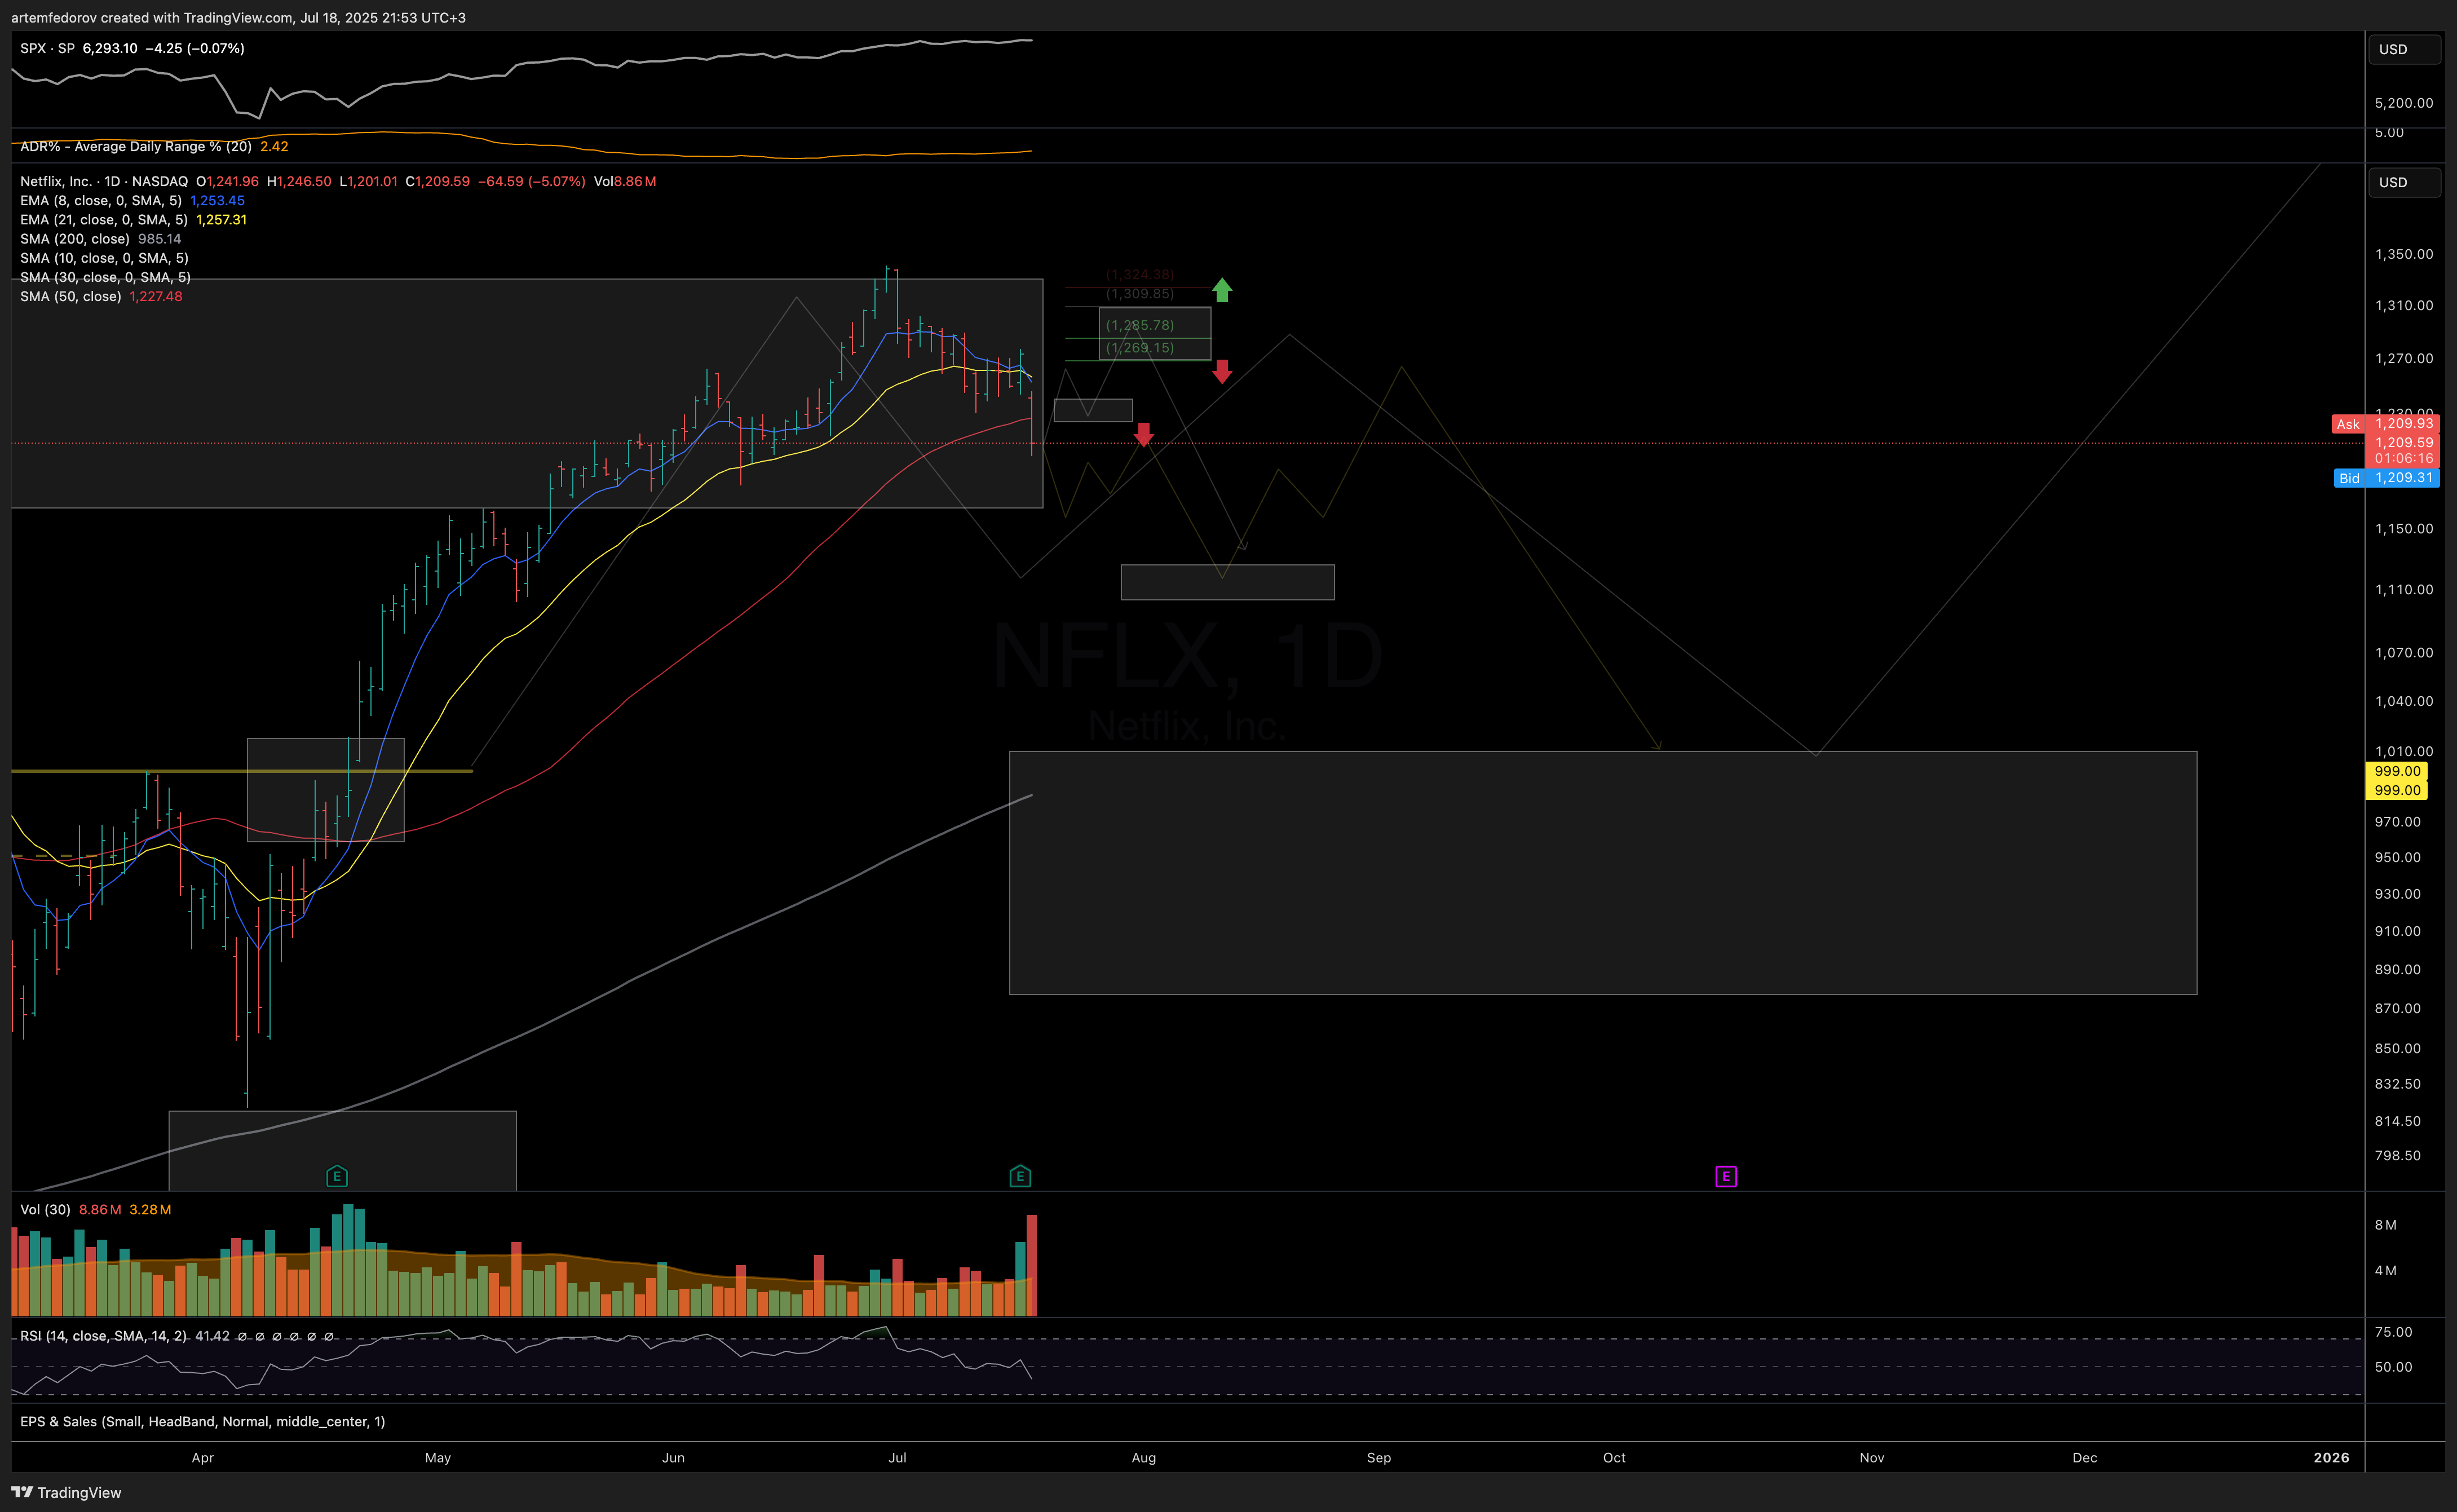
Task: Click the volume average value 3.28 M
Action: (x=150, y=1209)
